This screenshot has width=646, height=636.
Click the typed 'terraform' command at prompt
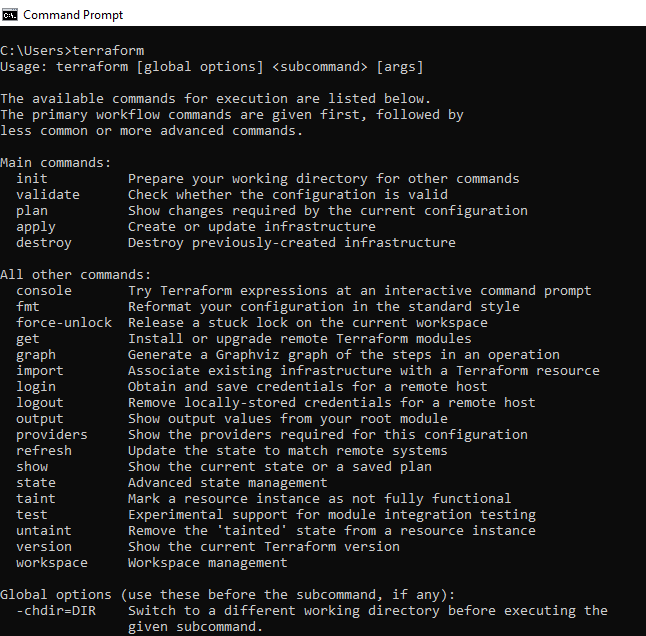[108, 51]
